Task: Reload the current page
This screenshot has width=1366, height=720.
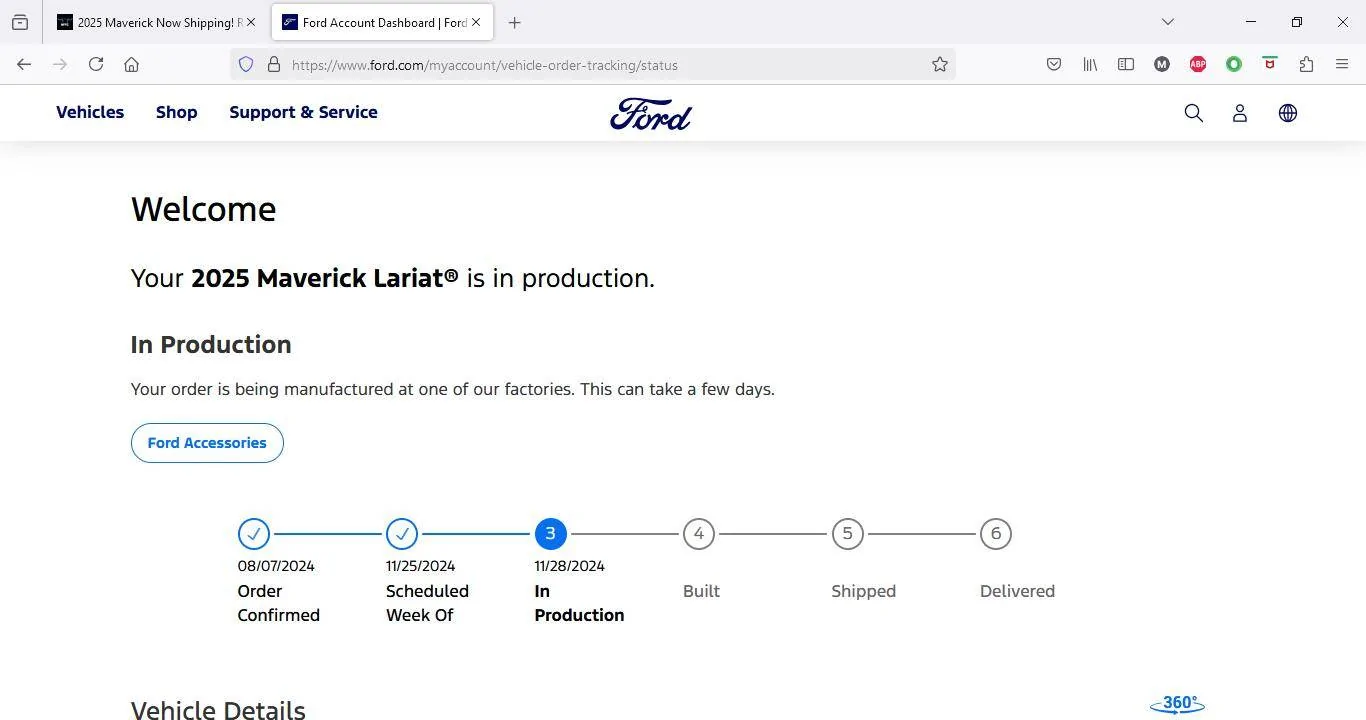Action: click(x=96, y=64)
